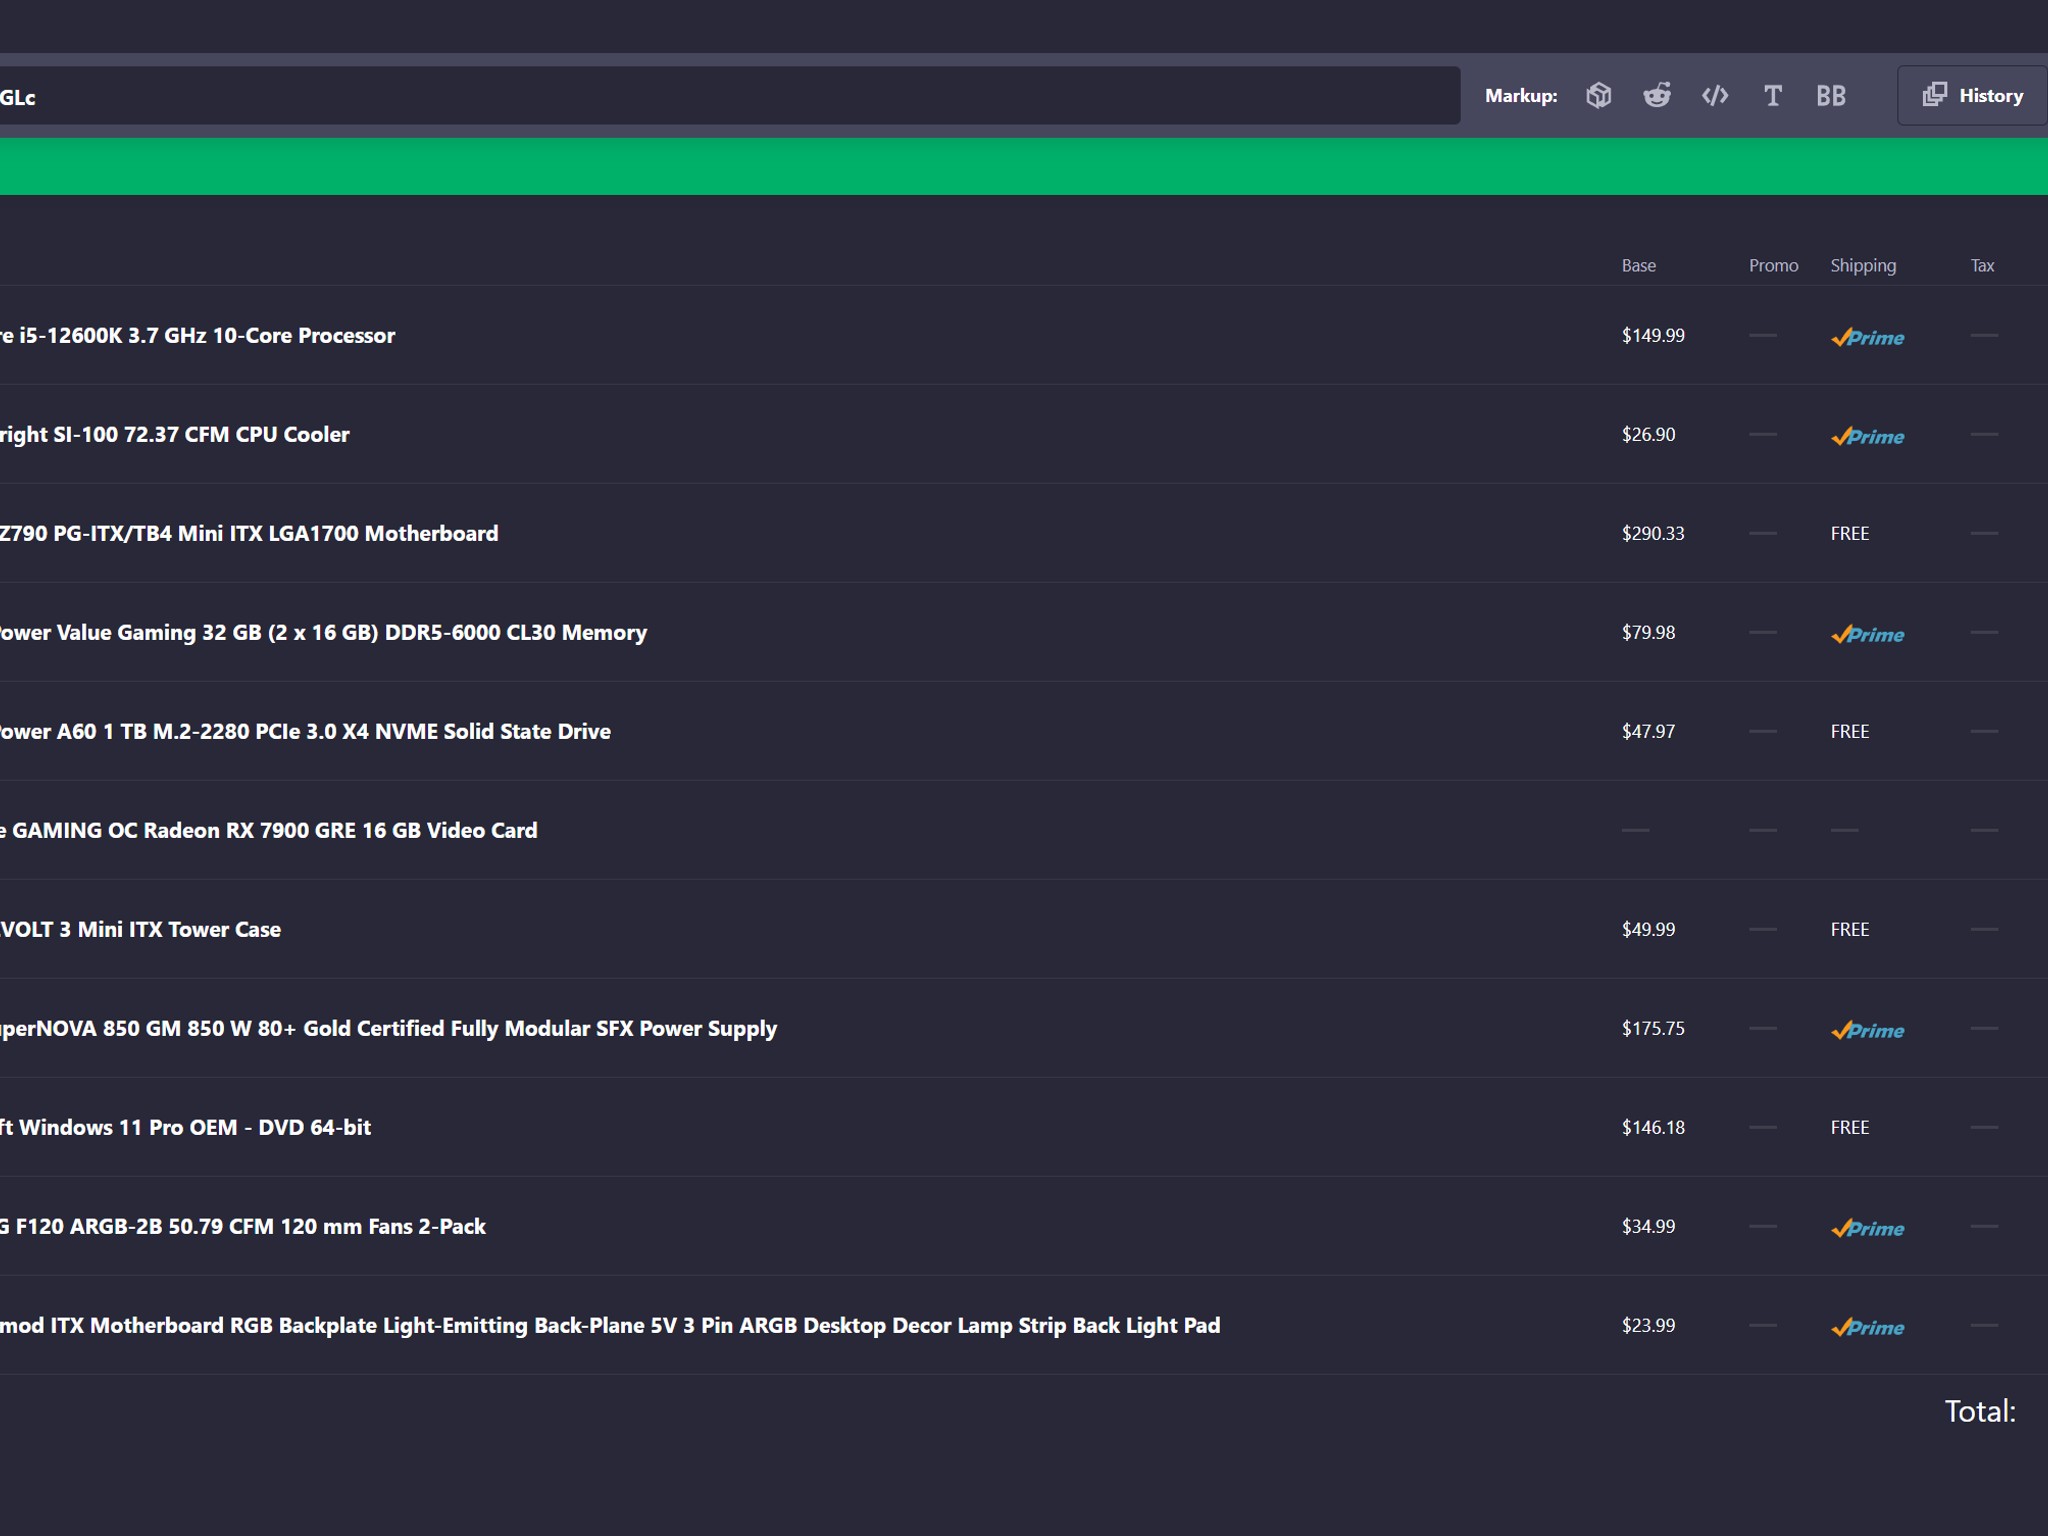Click Prime icon for i5-12600K processor
Viewport: 2048px width, 1536px height.
point(1867,337)
